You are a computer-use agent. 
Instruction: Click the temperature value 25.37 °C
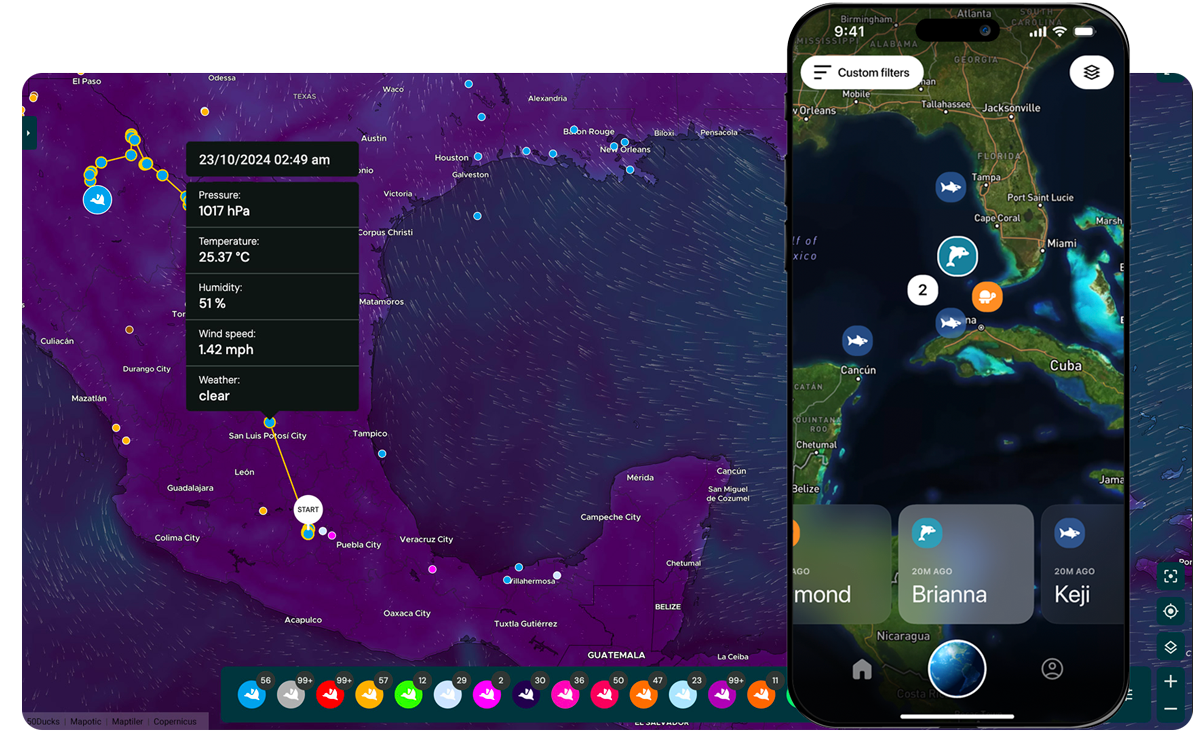pyautogui.click(x=224, y=257)
